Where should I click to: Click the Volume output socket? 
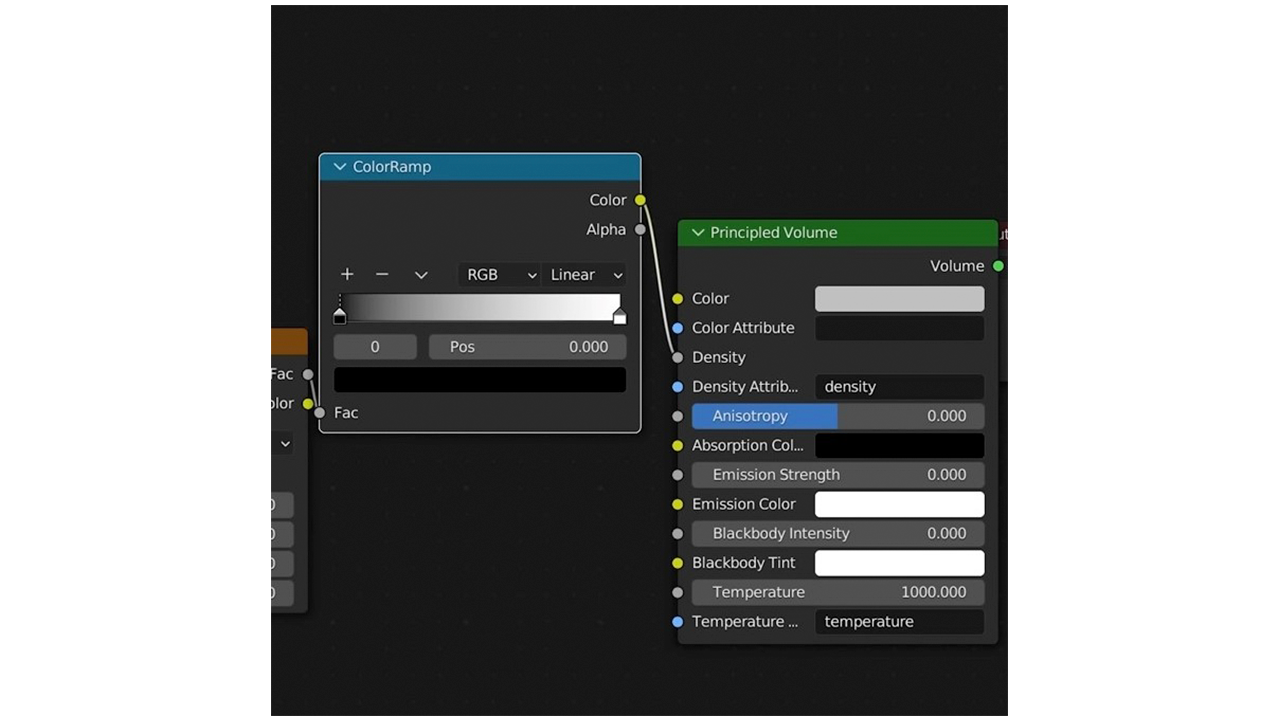(998, 266)
